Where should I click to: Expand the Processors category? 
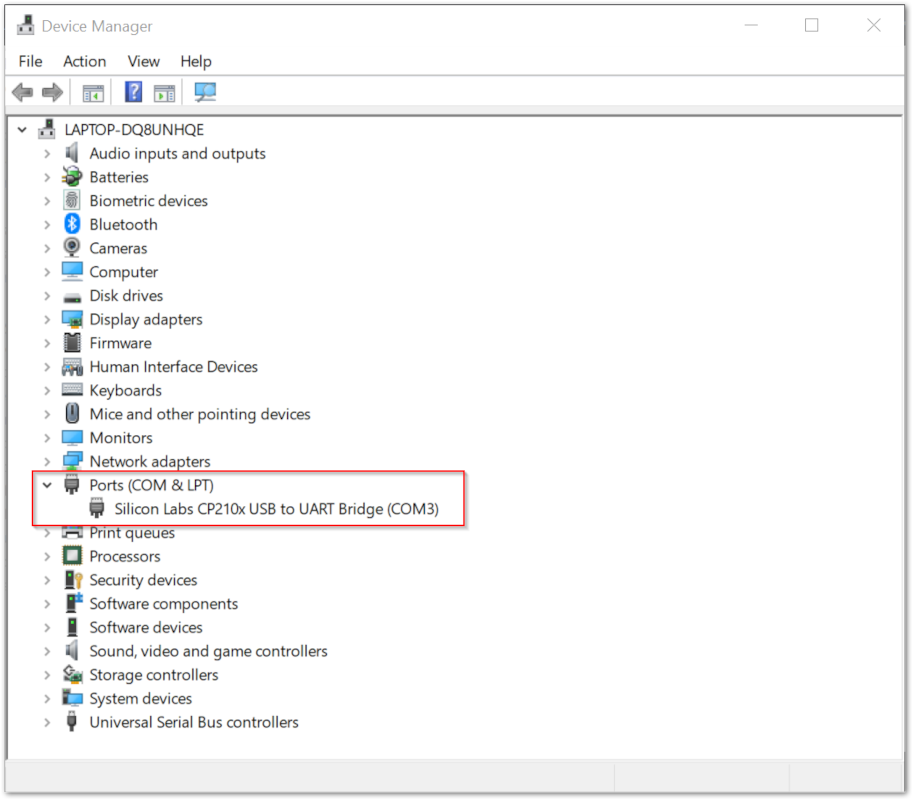[48, 556]
